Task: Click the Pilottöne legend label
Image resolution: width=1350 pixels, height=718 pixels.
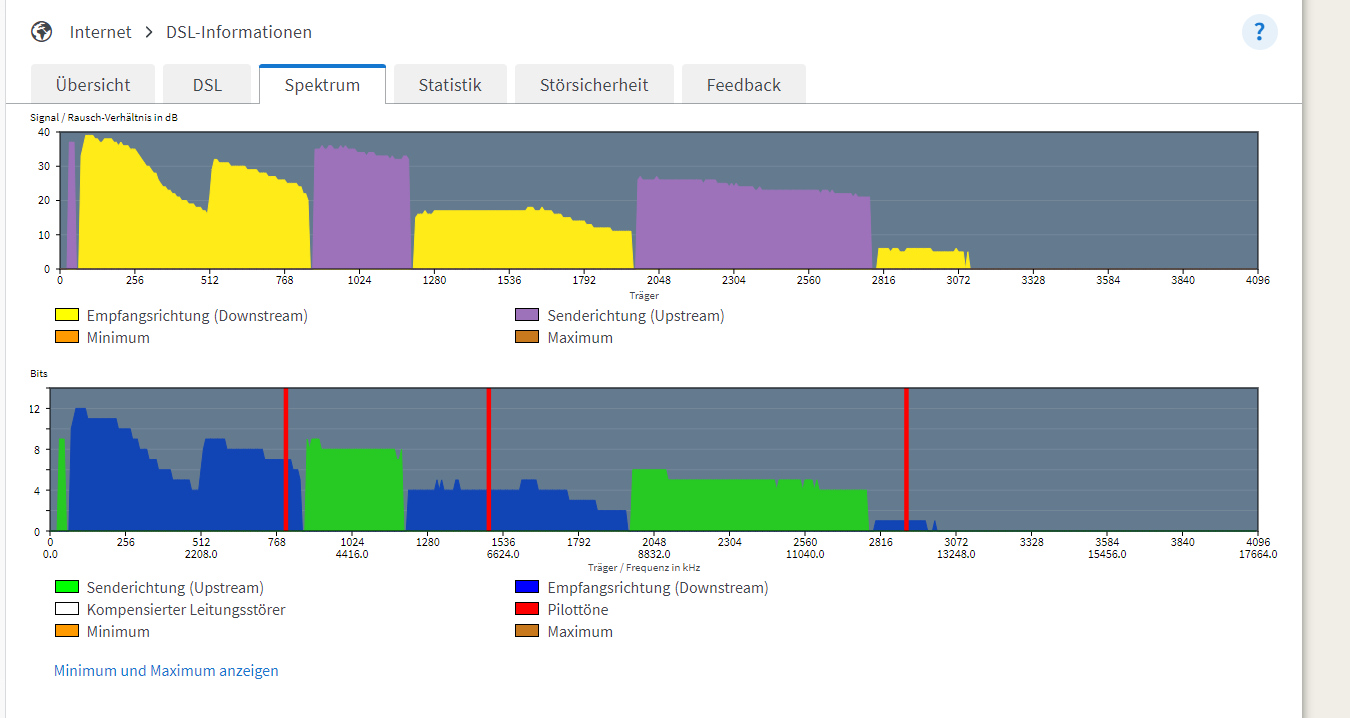Action: tap(578, 609)
